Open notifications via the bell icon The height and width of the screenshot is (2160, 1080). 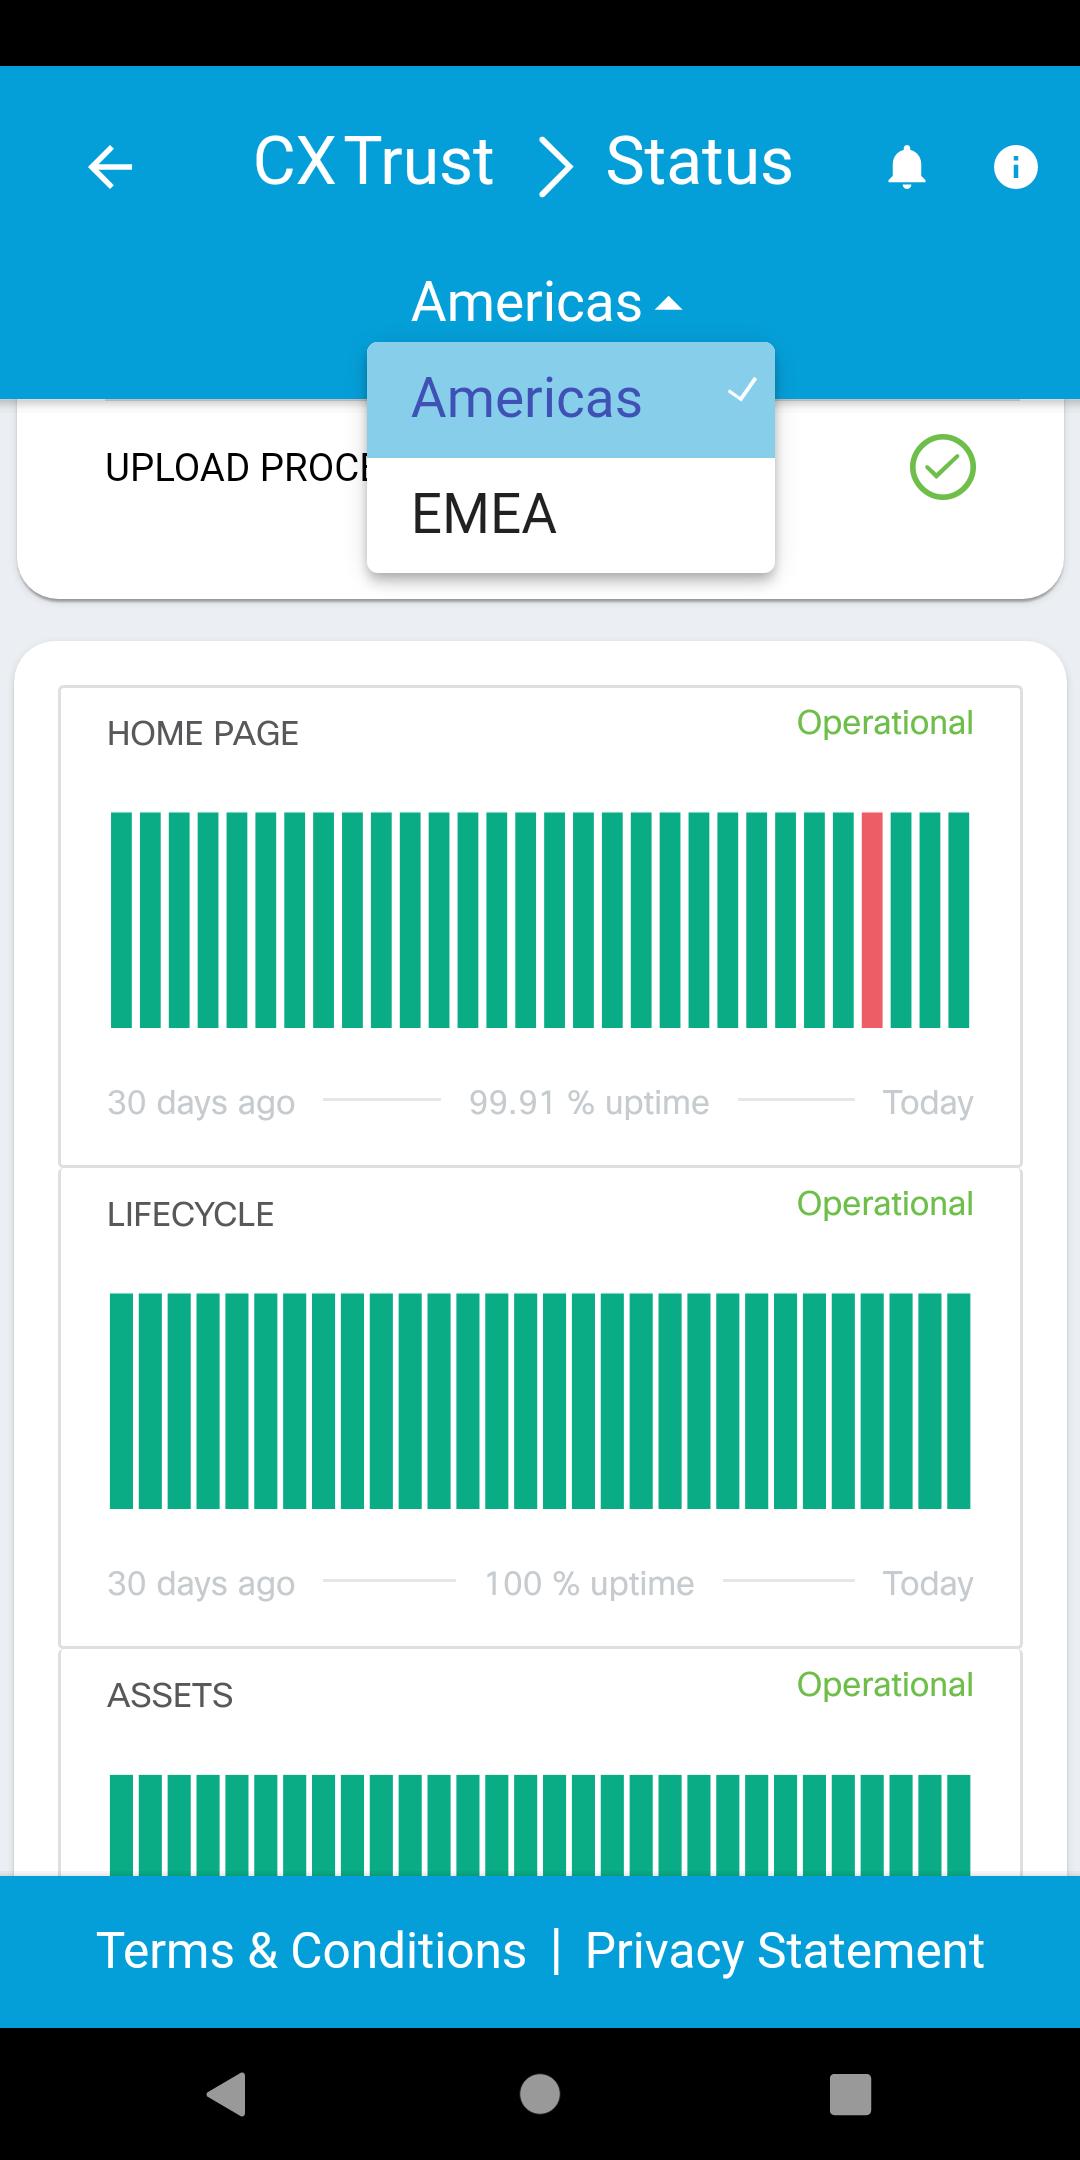[906, 166]
